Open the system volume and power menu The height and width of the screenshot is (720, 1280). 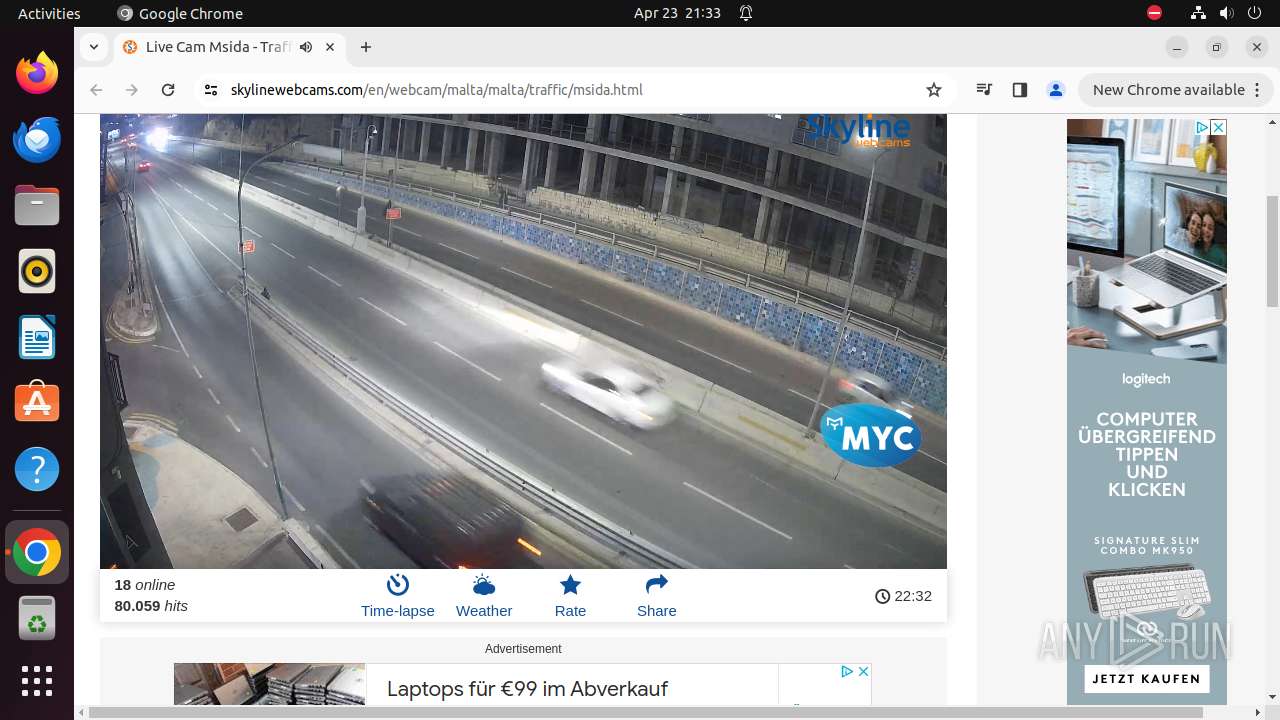pos(1240,13)
